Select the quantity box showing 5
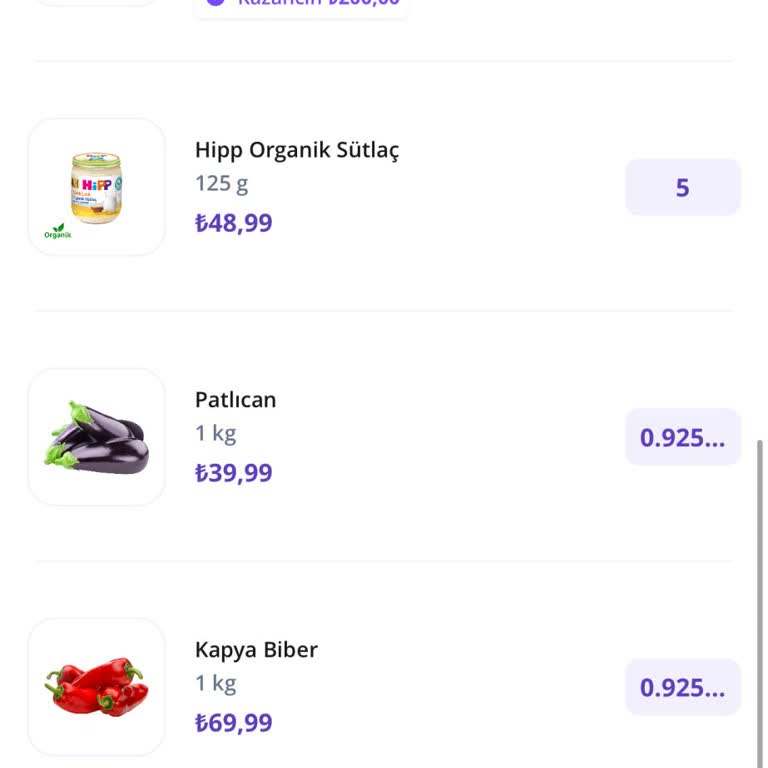The image size is (768, 768). [683, 187]
